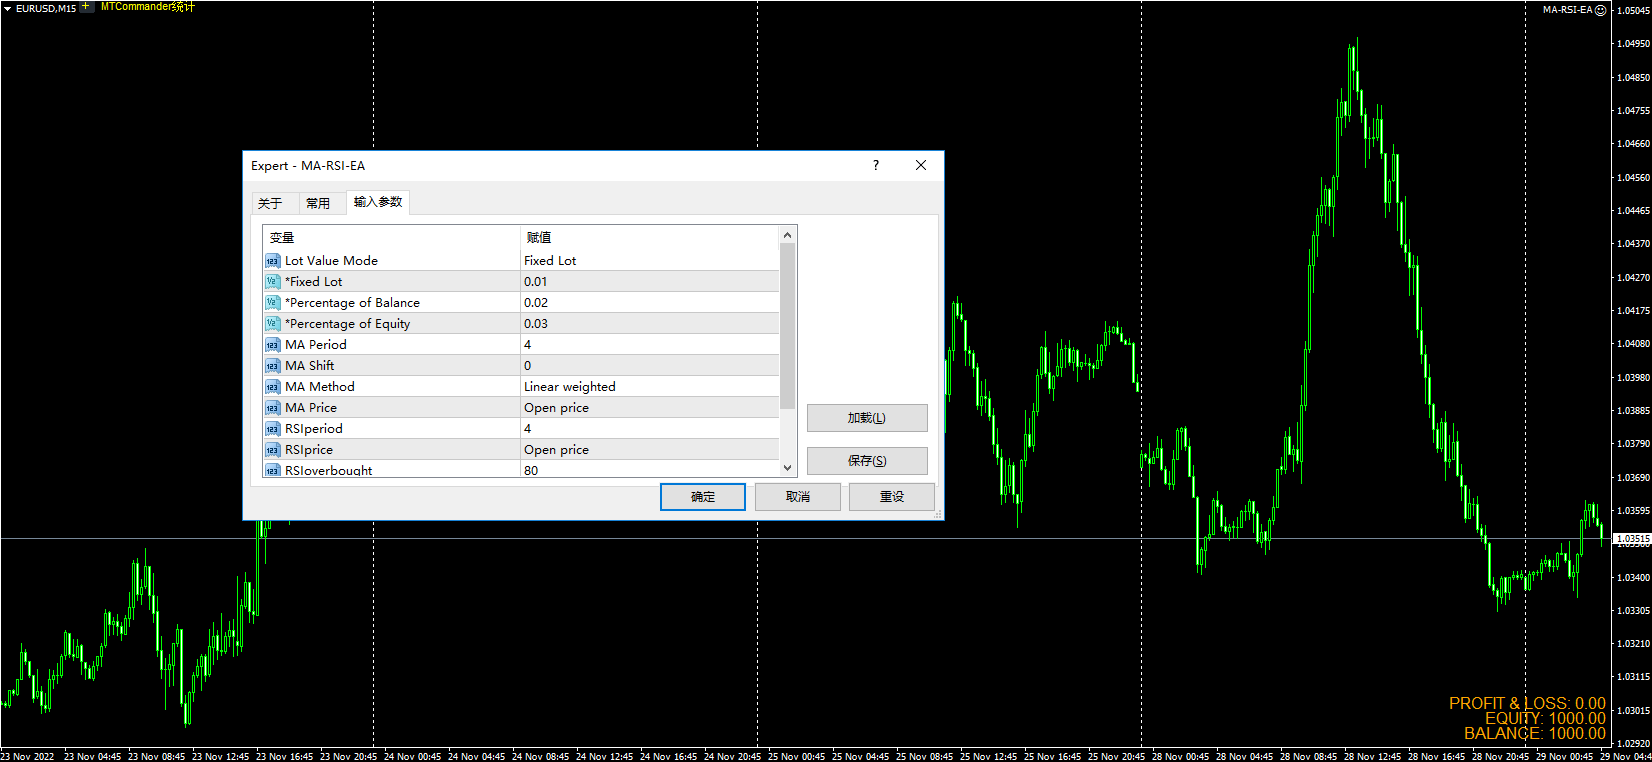Click the parameter list scrollbar thumb
The height and width of the screenshot is (762, 1652).
tap(787, 326)
